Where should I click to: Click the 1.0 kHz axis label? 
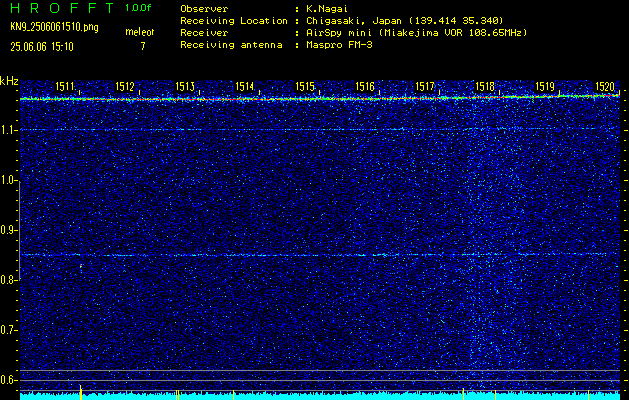(8, 180)
